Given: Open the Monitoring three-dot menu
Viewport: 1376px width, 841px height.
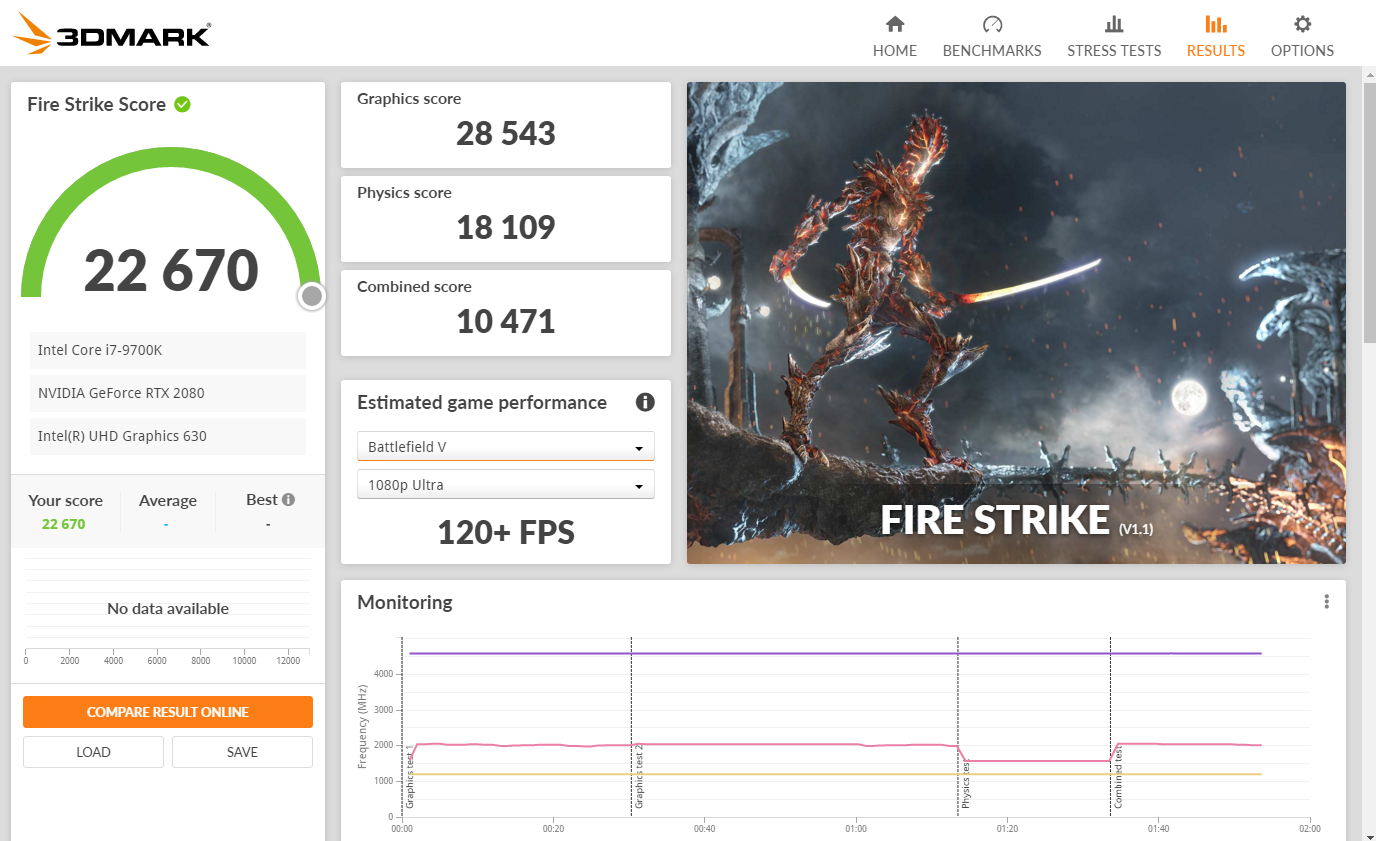Looking at the screenshot, I should [x=1326, y=601].
